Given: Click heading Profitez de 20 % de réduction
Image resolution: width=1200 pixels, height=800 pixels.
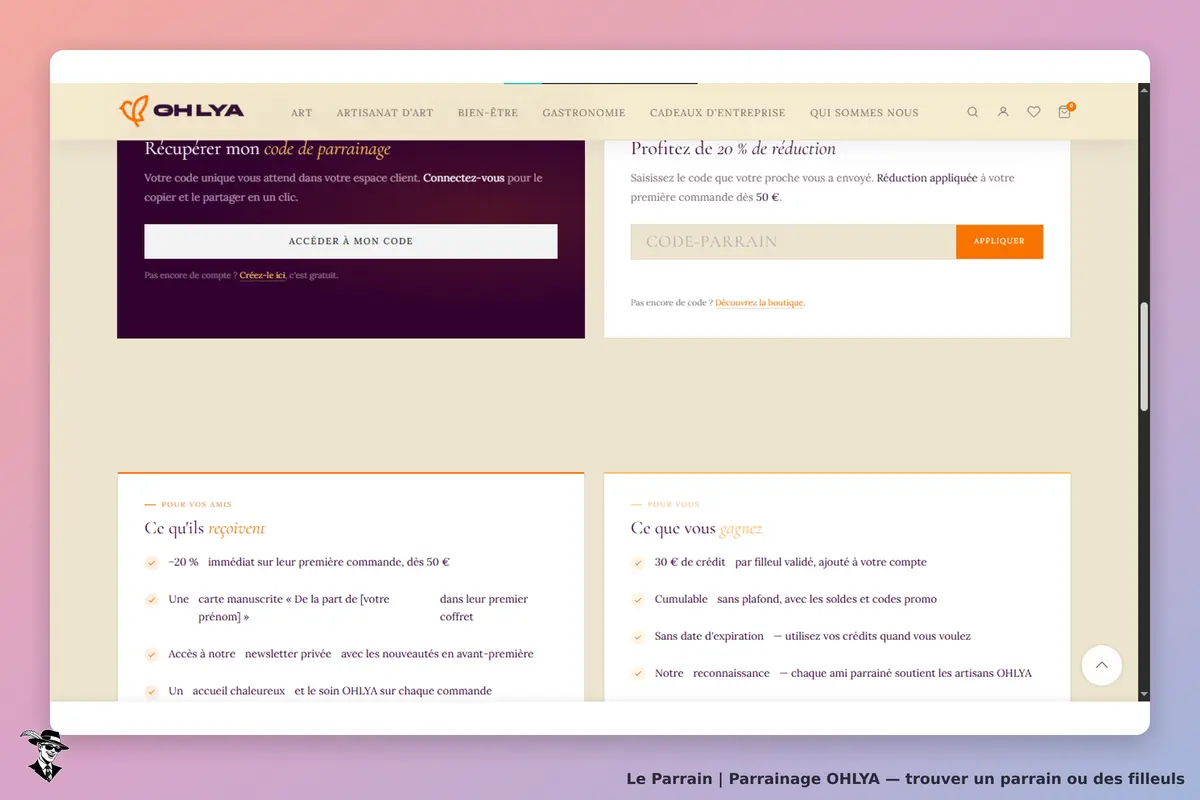Looking at the screenshot, I should click(x=733, y=149).
